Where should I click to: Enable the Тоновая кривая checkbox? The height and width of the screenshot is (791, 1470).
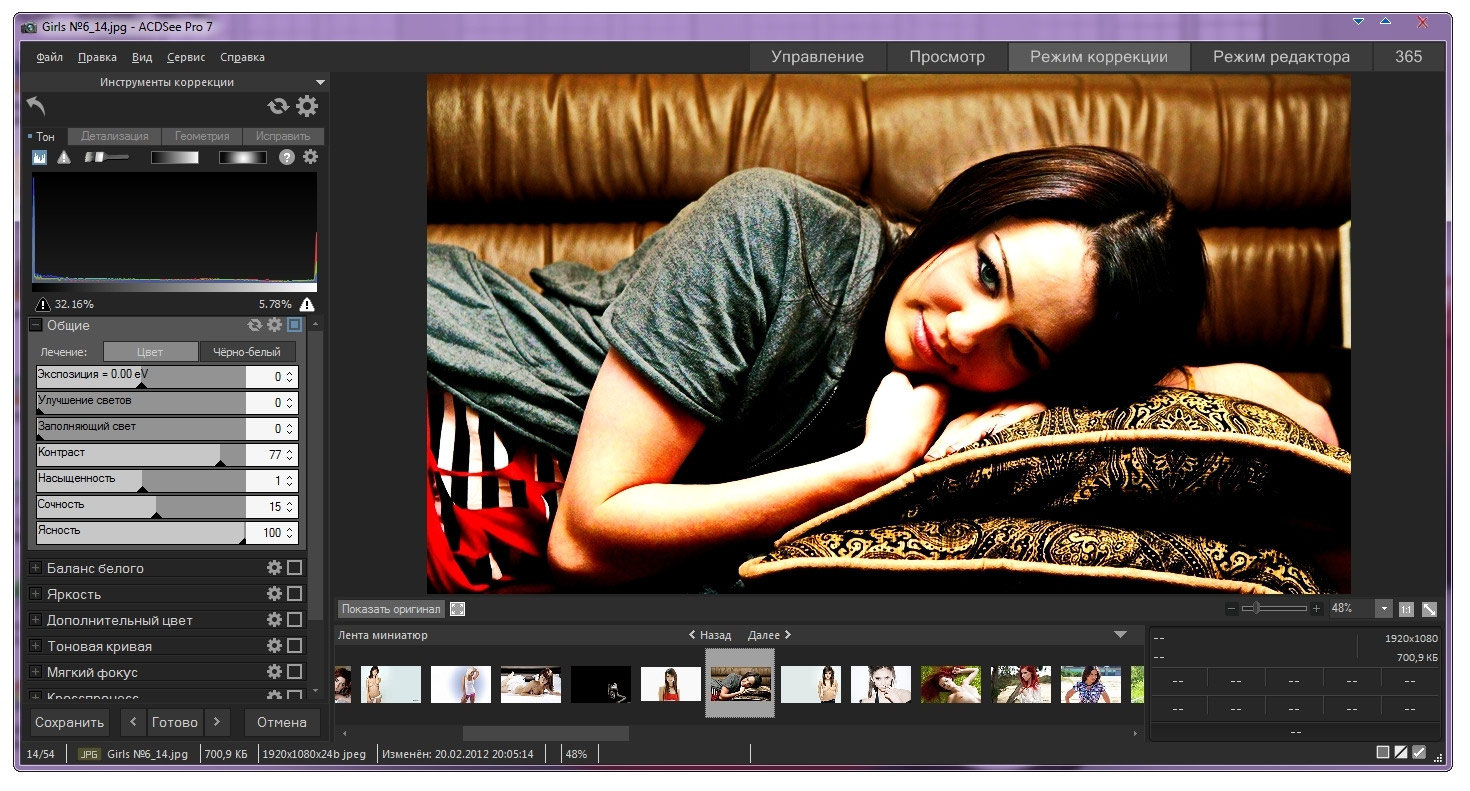tap(294, 646)
